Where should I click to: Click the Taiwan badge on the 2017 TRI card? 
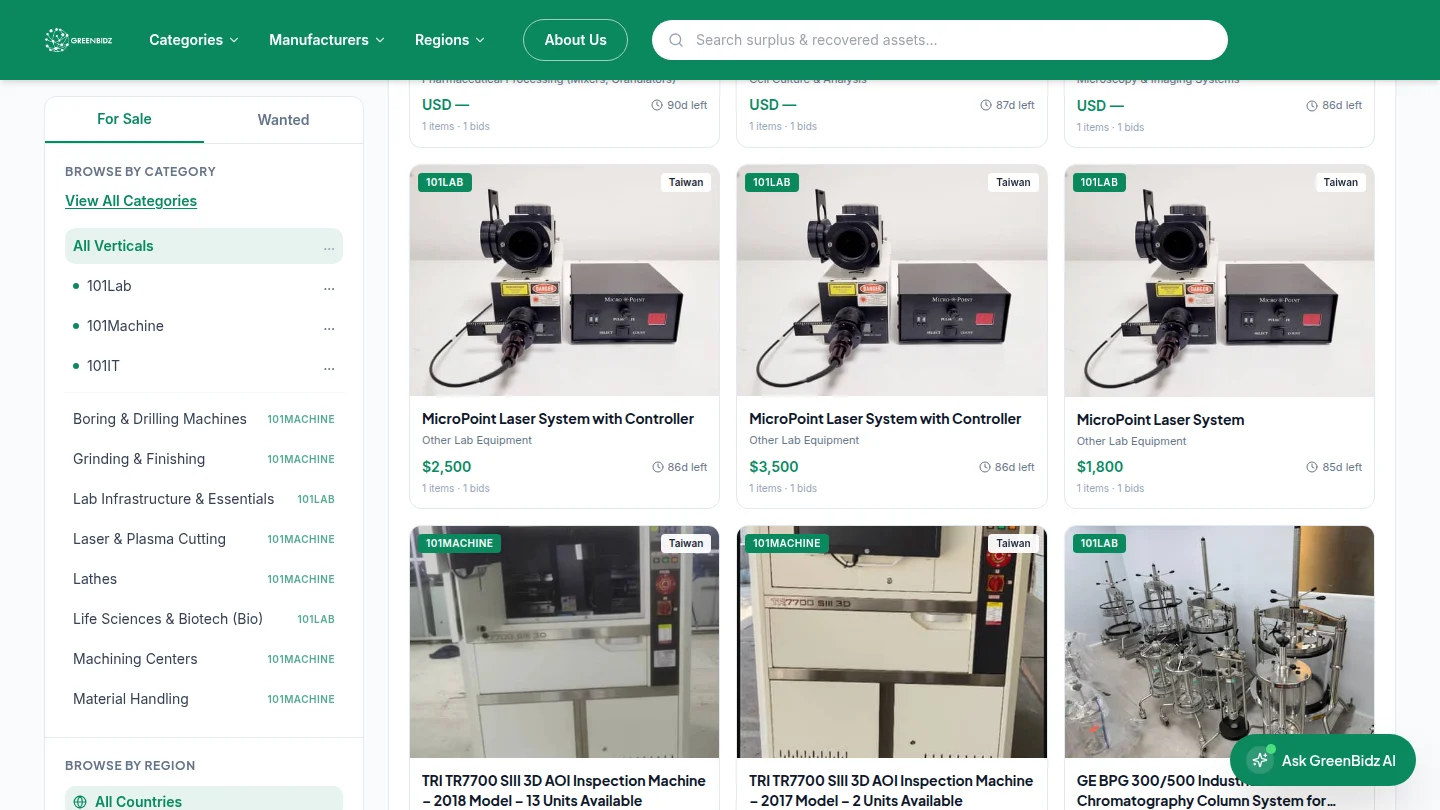pyautogui.click(x=1013, y=543)
